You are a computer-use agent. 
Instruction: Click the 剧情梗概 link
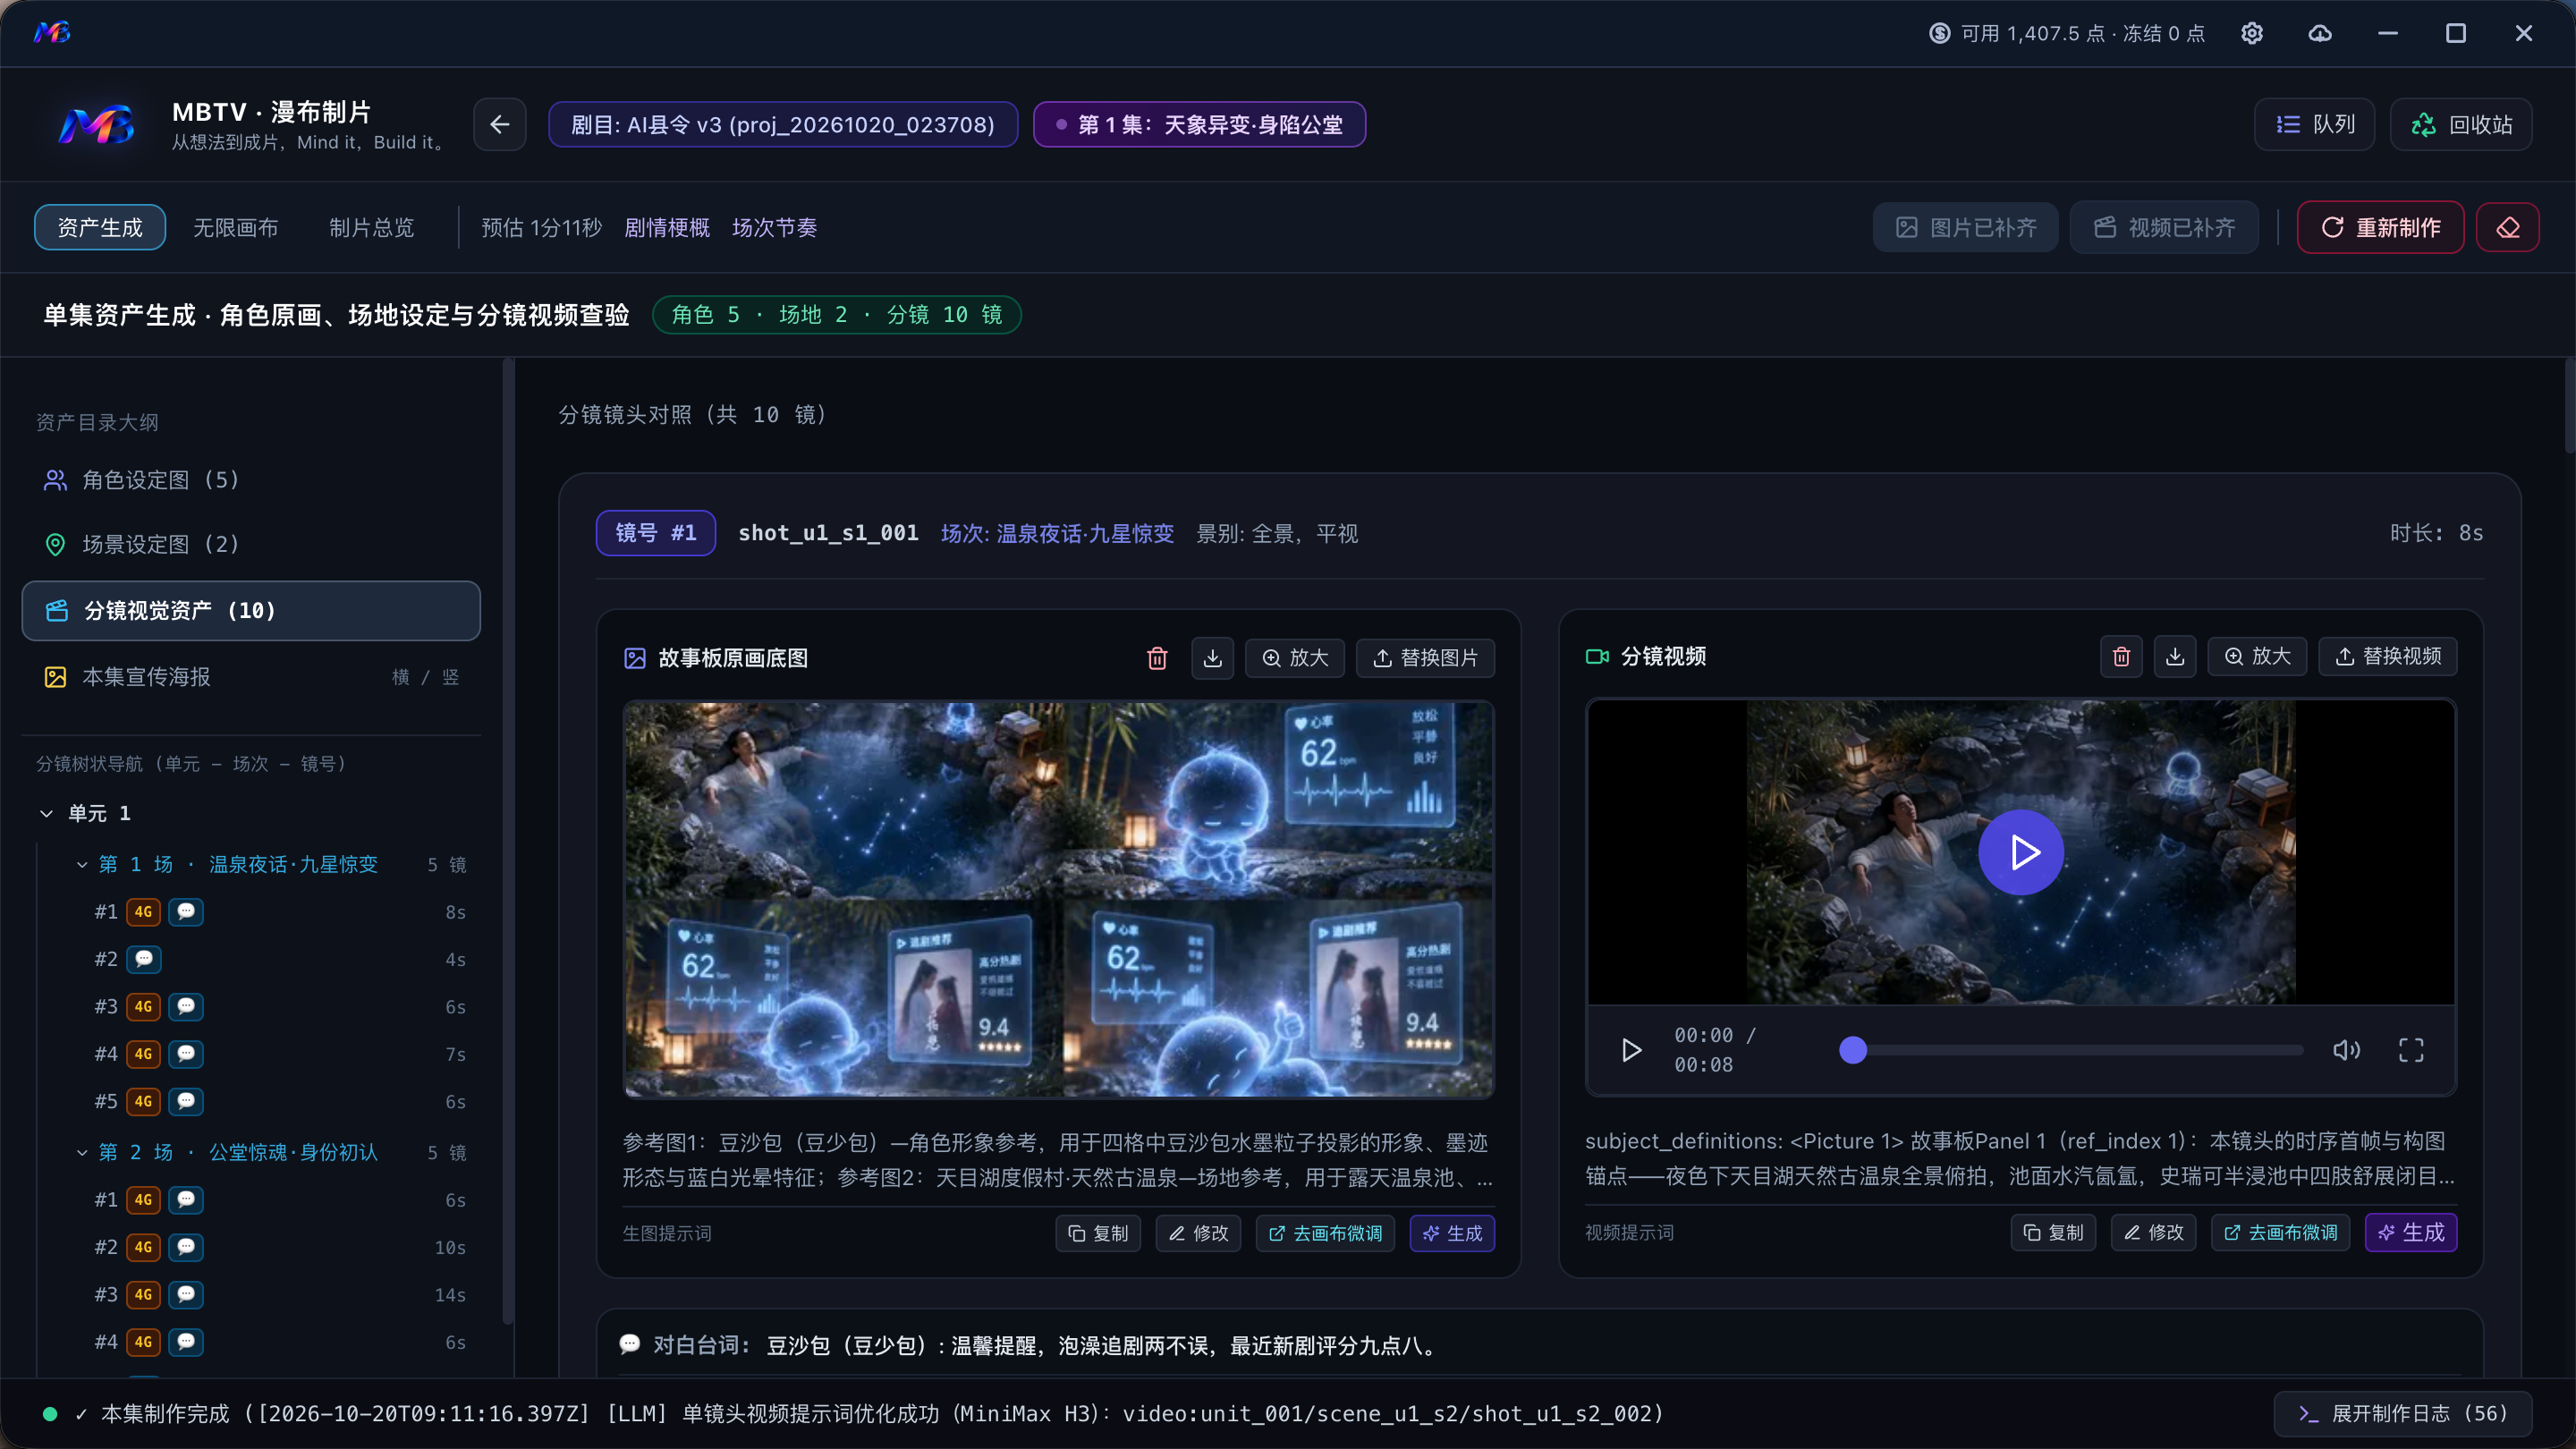pos(667,228)
